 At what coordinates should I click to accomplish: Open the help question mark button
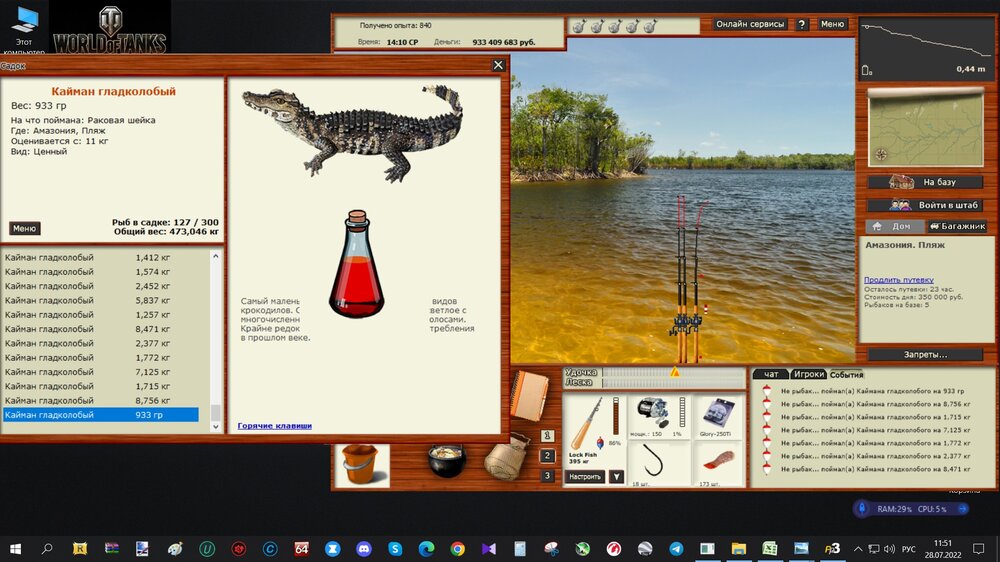click(802, 24)
